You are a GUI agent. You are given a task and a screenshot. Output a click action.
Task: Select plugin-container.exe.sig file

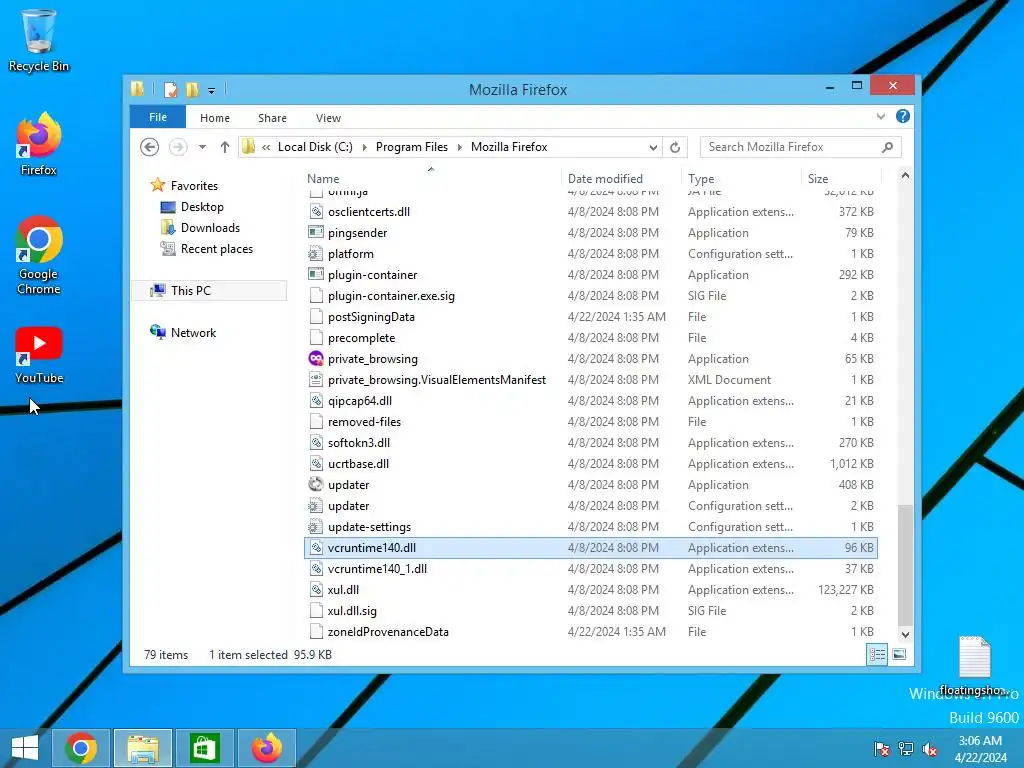click(x=591, y=296)
